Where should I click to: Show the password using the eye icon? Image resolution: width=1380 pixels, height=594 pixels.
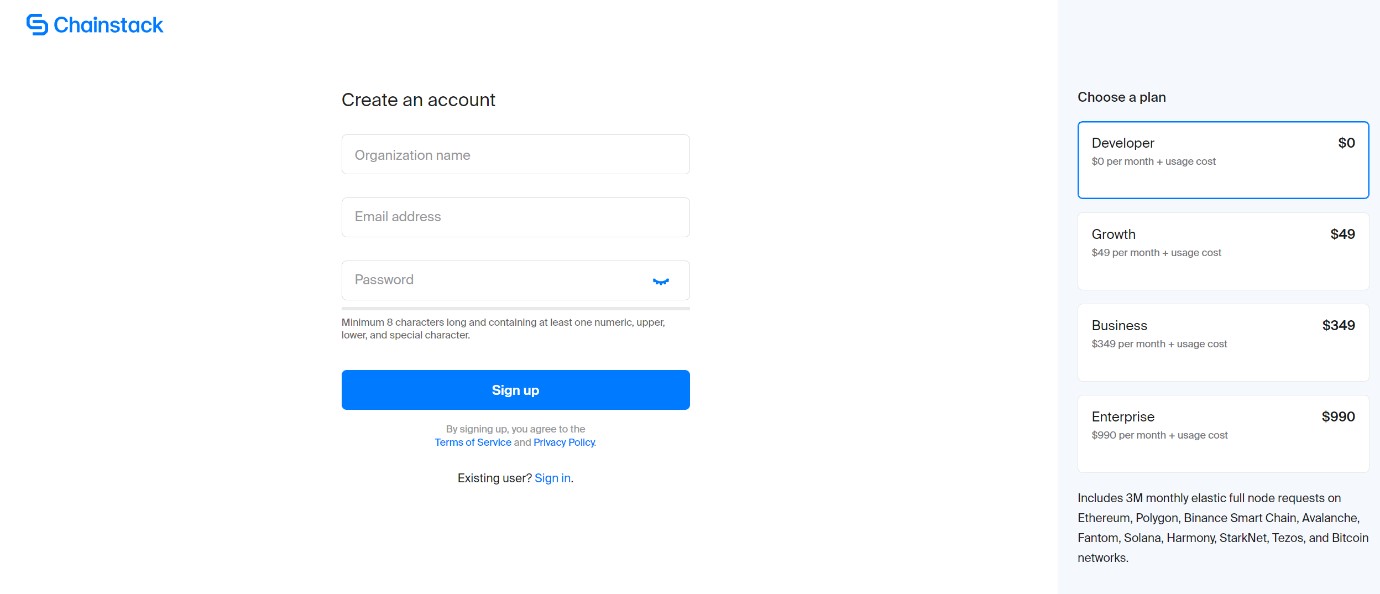[660, 281]
